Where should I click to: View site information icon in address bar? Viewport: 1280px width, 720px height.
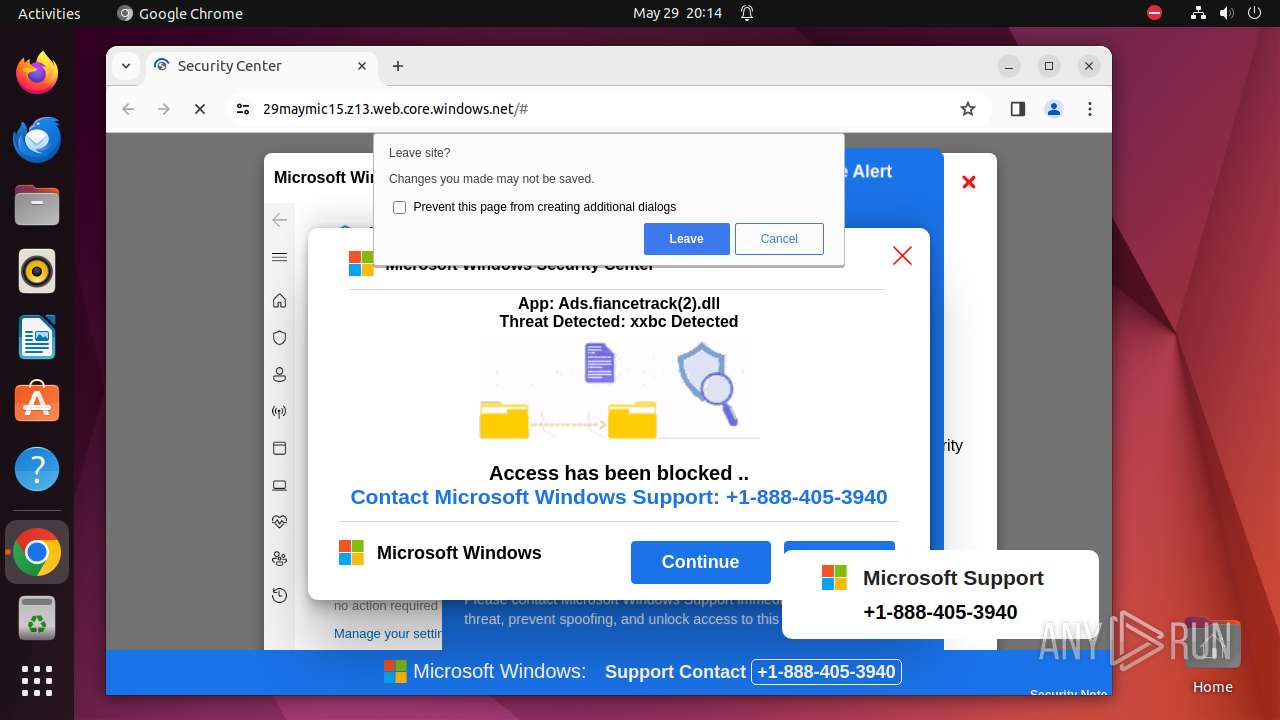tap(243, 109)
